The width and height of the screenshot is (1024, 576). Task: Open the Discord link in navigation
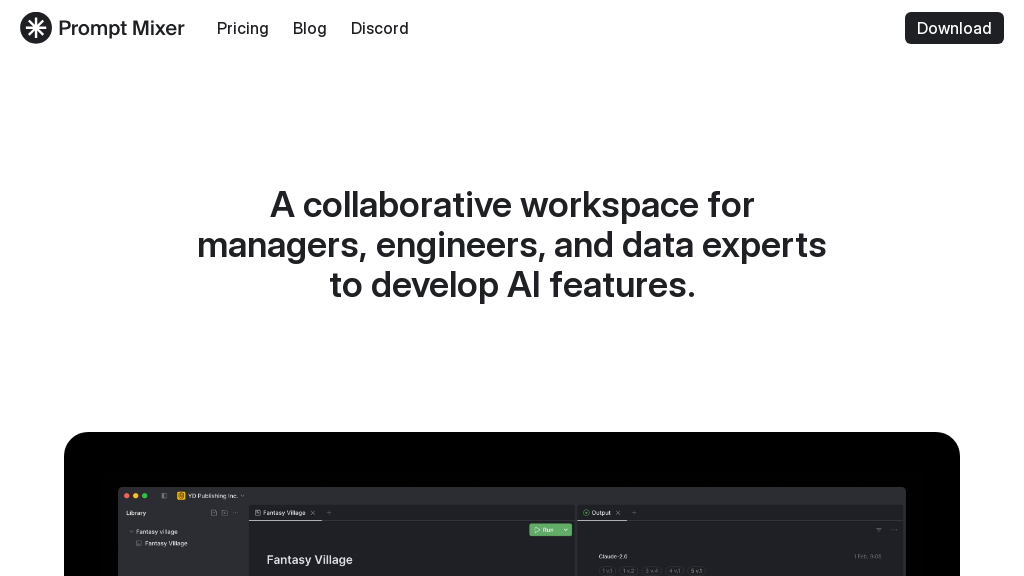(379, 28)
